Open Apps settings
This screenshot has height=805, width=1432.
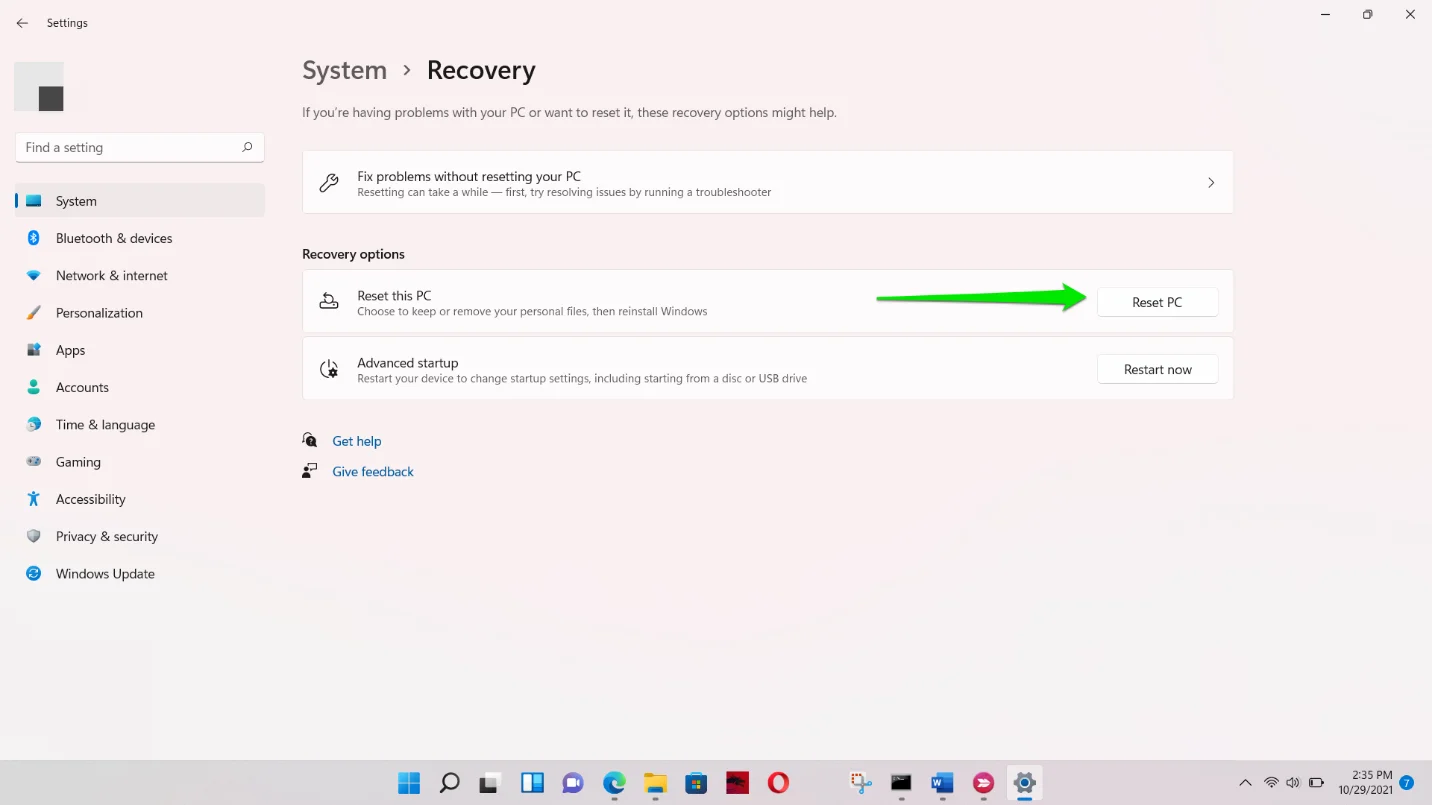click(x=140, y=350)
